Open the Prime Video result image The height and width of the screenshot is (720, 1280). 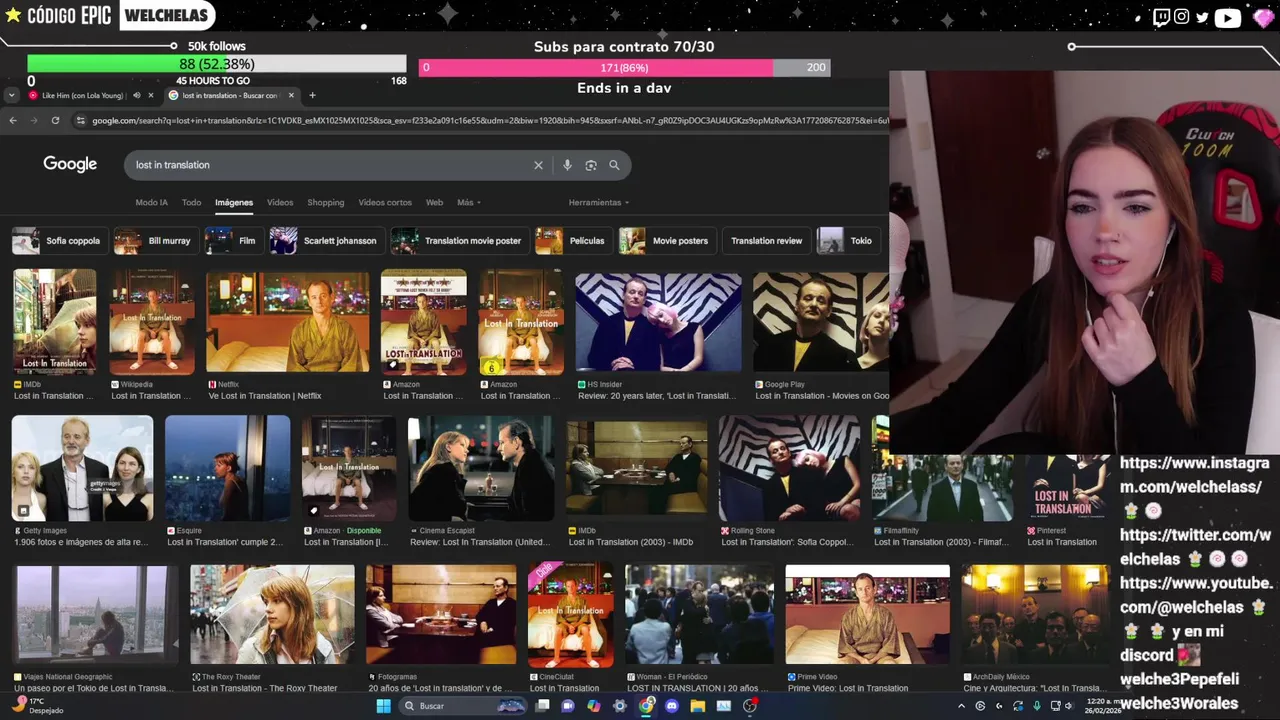pyautogui.click(x=867, y=615)
